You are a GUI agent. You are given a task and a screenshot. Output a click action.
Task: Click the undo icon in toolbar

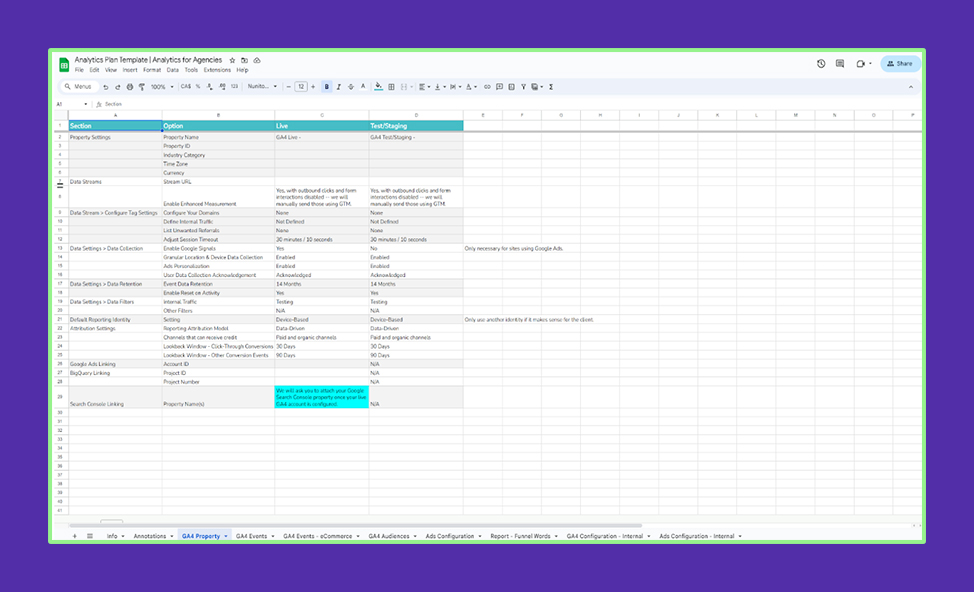tap(105, 87)
